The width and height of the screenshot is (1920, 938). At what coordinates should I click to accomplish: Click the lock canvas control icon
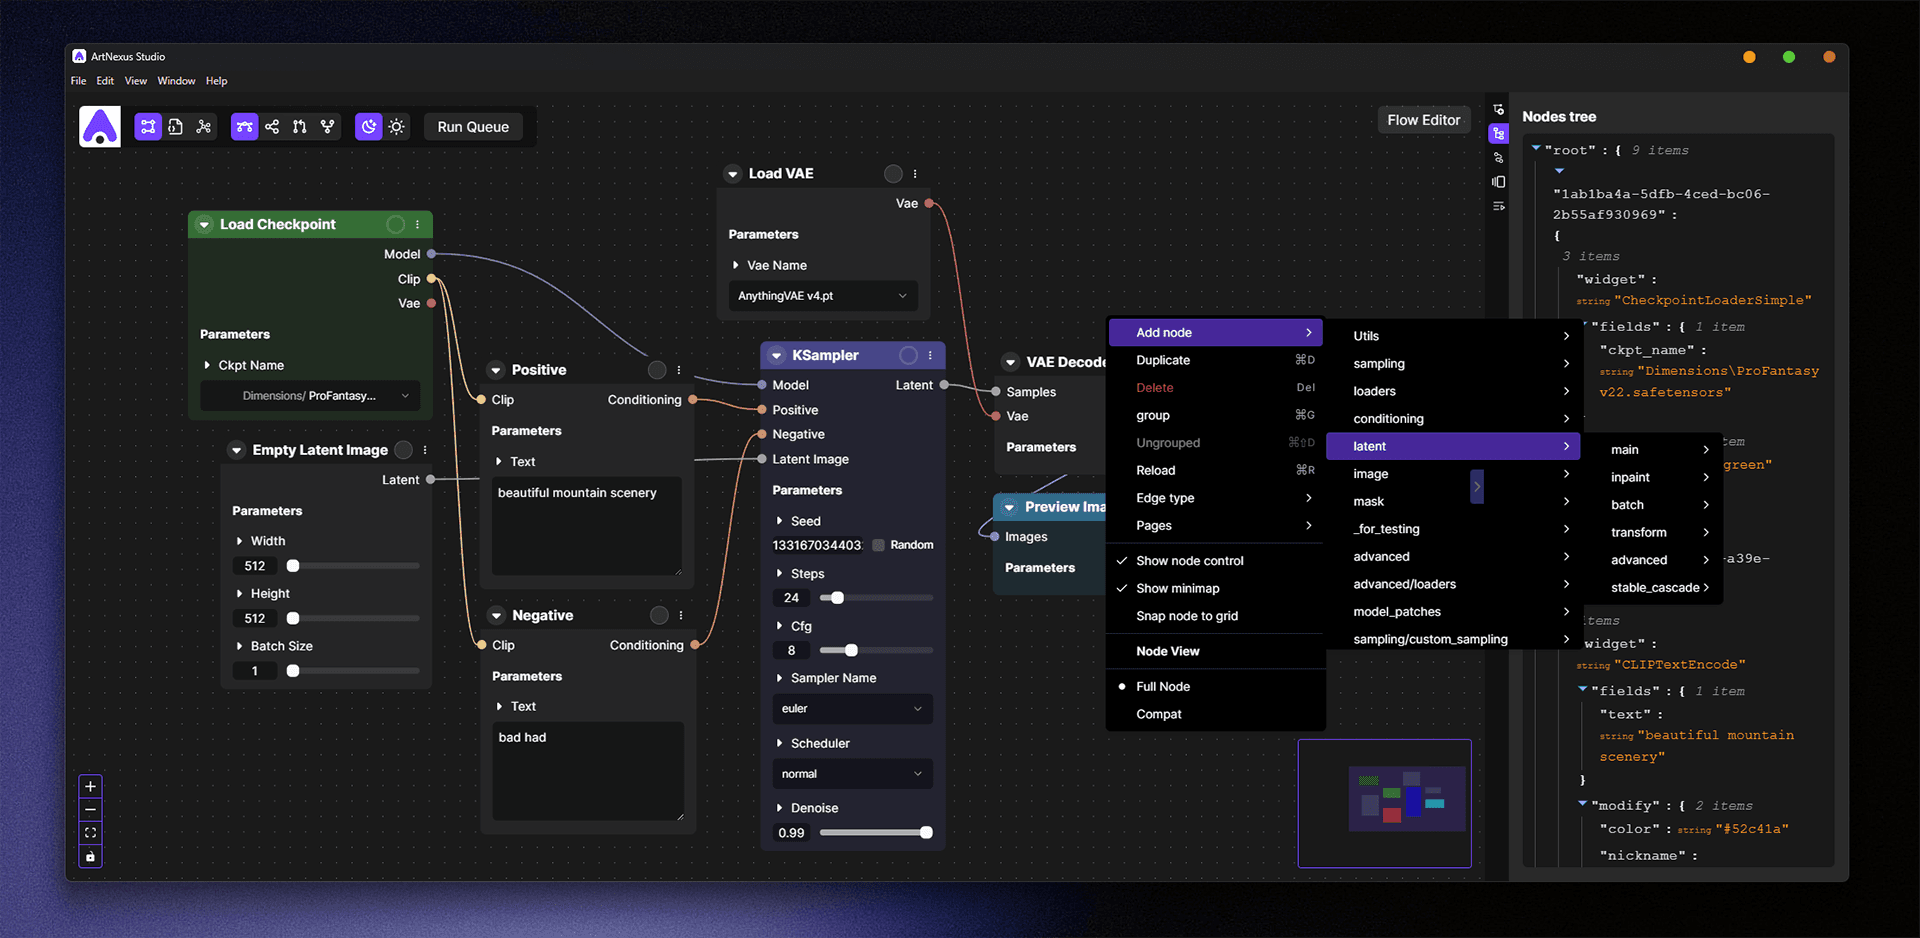point(90,857)
